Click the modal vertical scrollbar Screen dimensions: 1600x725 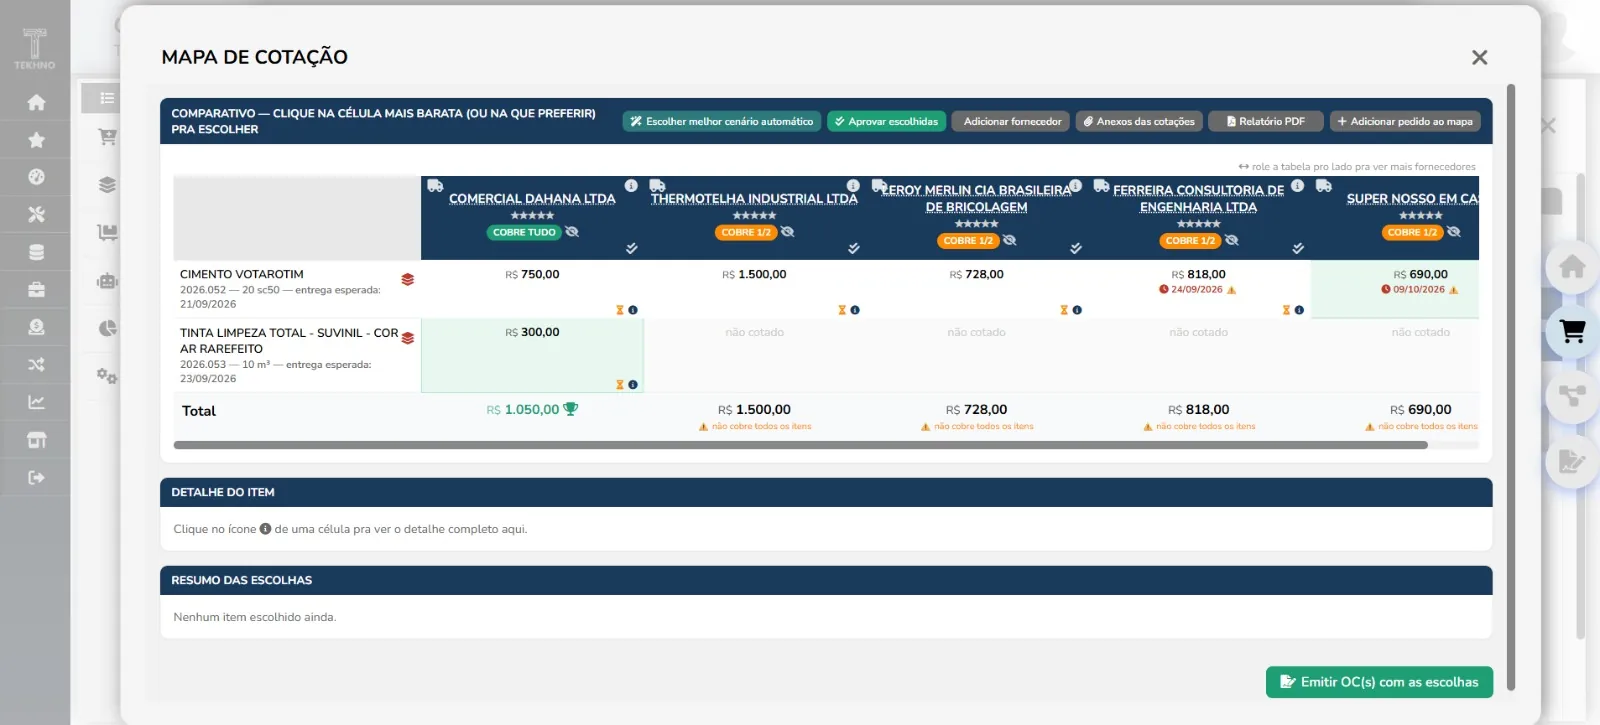pos(1511,387)
